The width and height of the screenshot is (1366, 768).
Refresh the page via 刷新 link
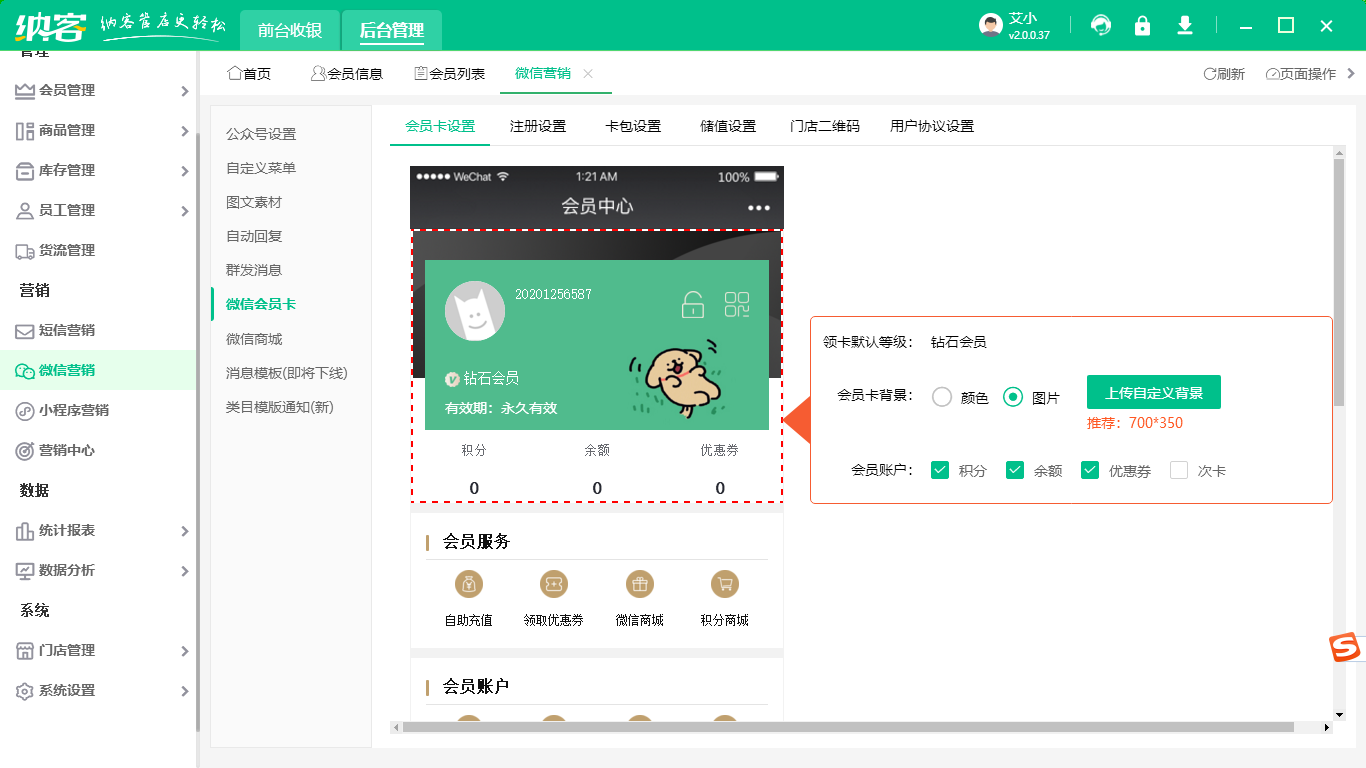point(1224,73)
